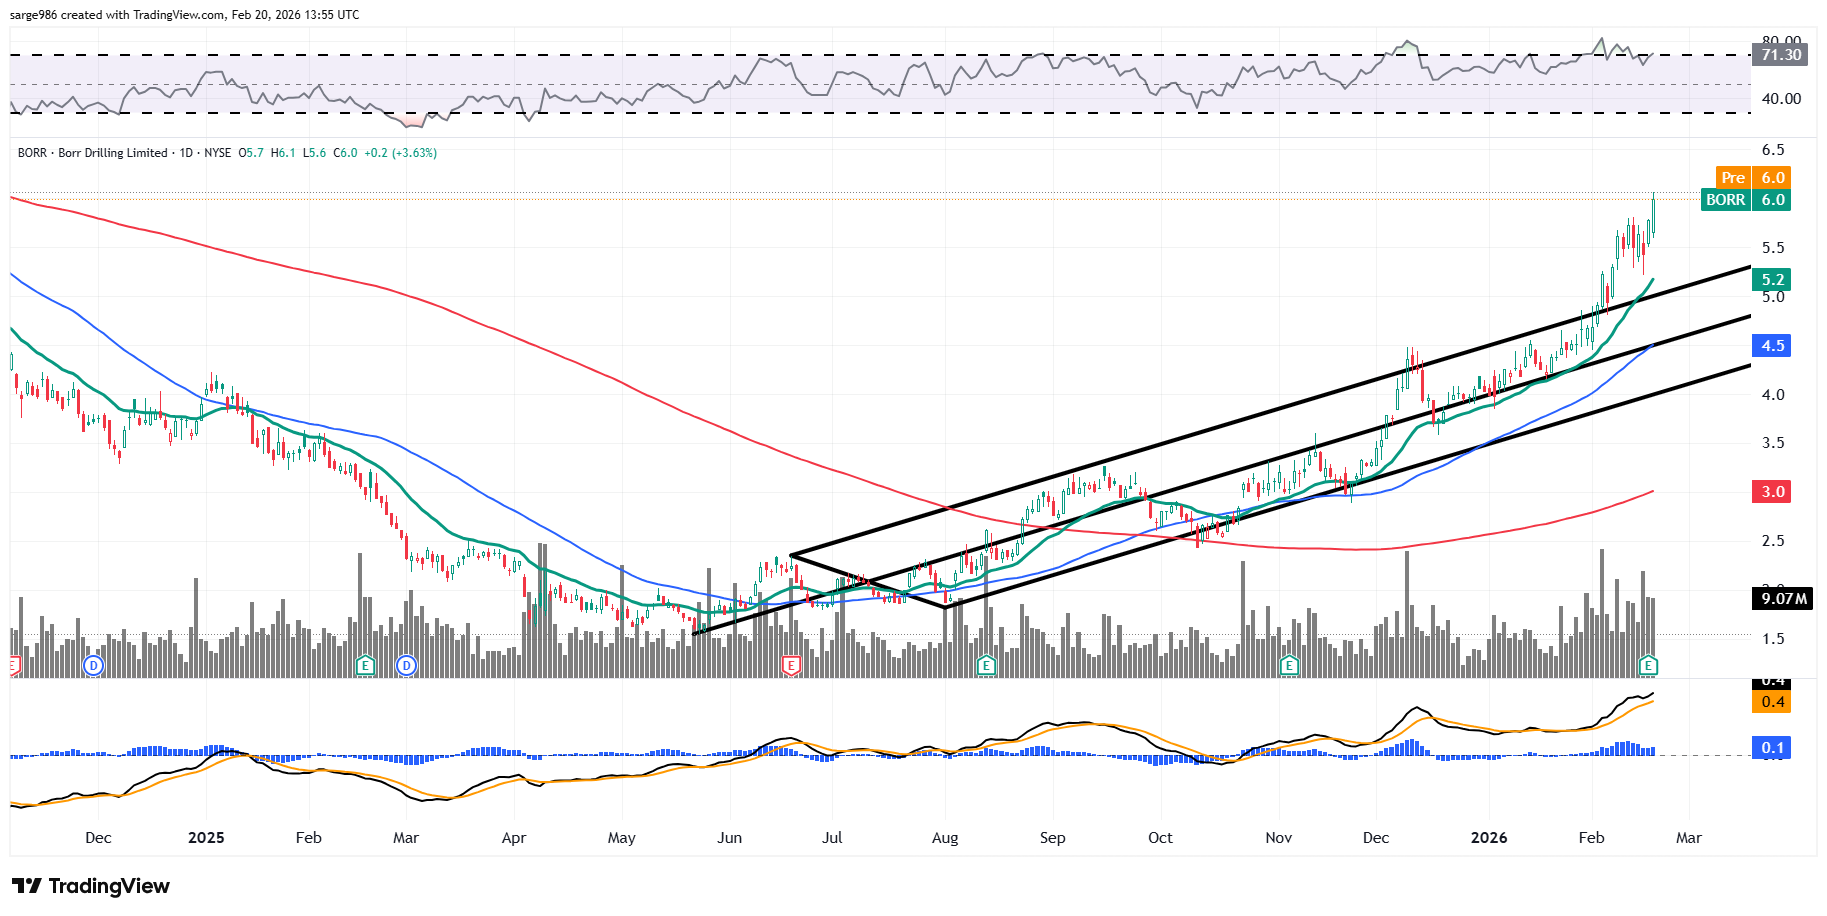
Task: Click the green earnings marker in November 2025
Action: click(x=1289, y=665)
